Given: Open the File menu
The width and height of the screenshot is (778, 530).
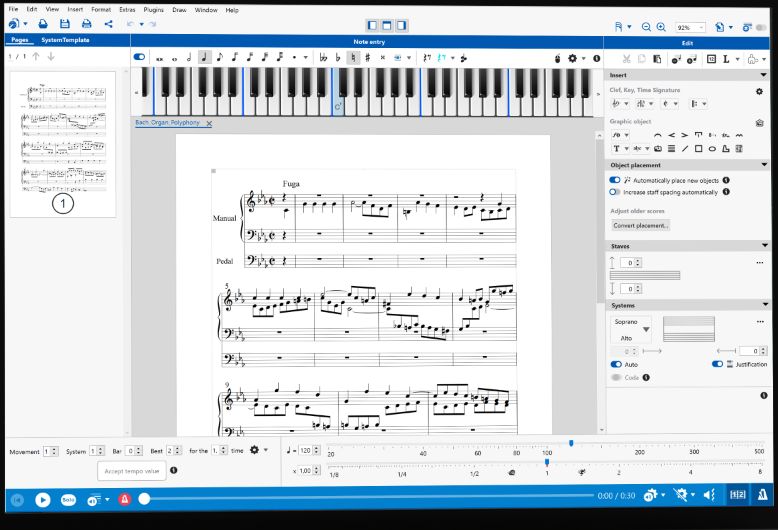Looking at the screenshot, I should 13,9.
